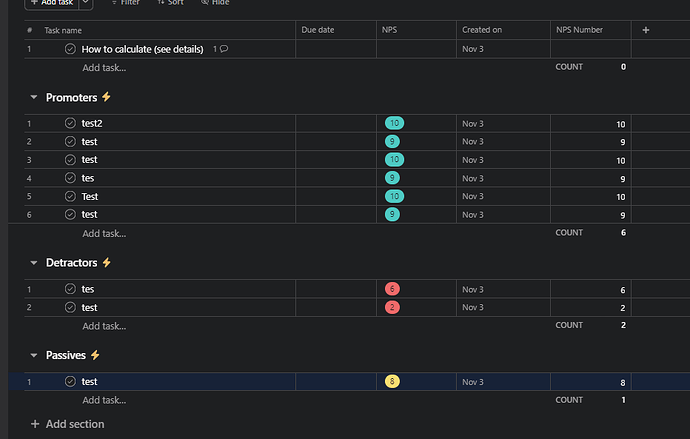This screenshot has height=439, width=690.
Task: Complete Detractors task 'tes' scored 6
Action: (x=70, y=289)
